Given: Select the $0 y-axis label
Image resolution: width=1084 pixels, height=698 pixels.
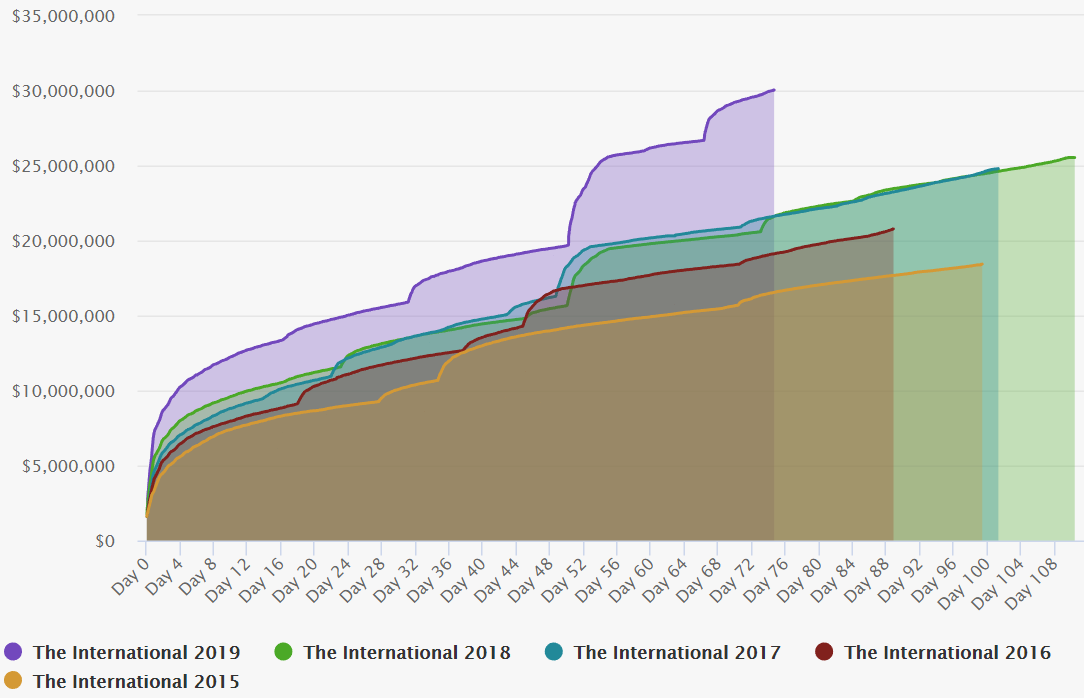Looking at the screenshot, I should (x=103, y=541).
